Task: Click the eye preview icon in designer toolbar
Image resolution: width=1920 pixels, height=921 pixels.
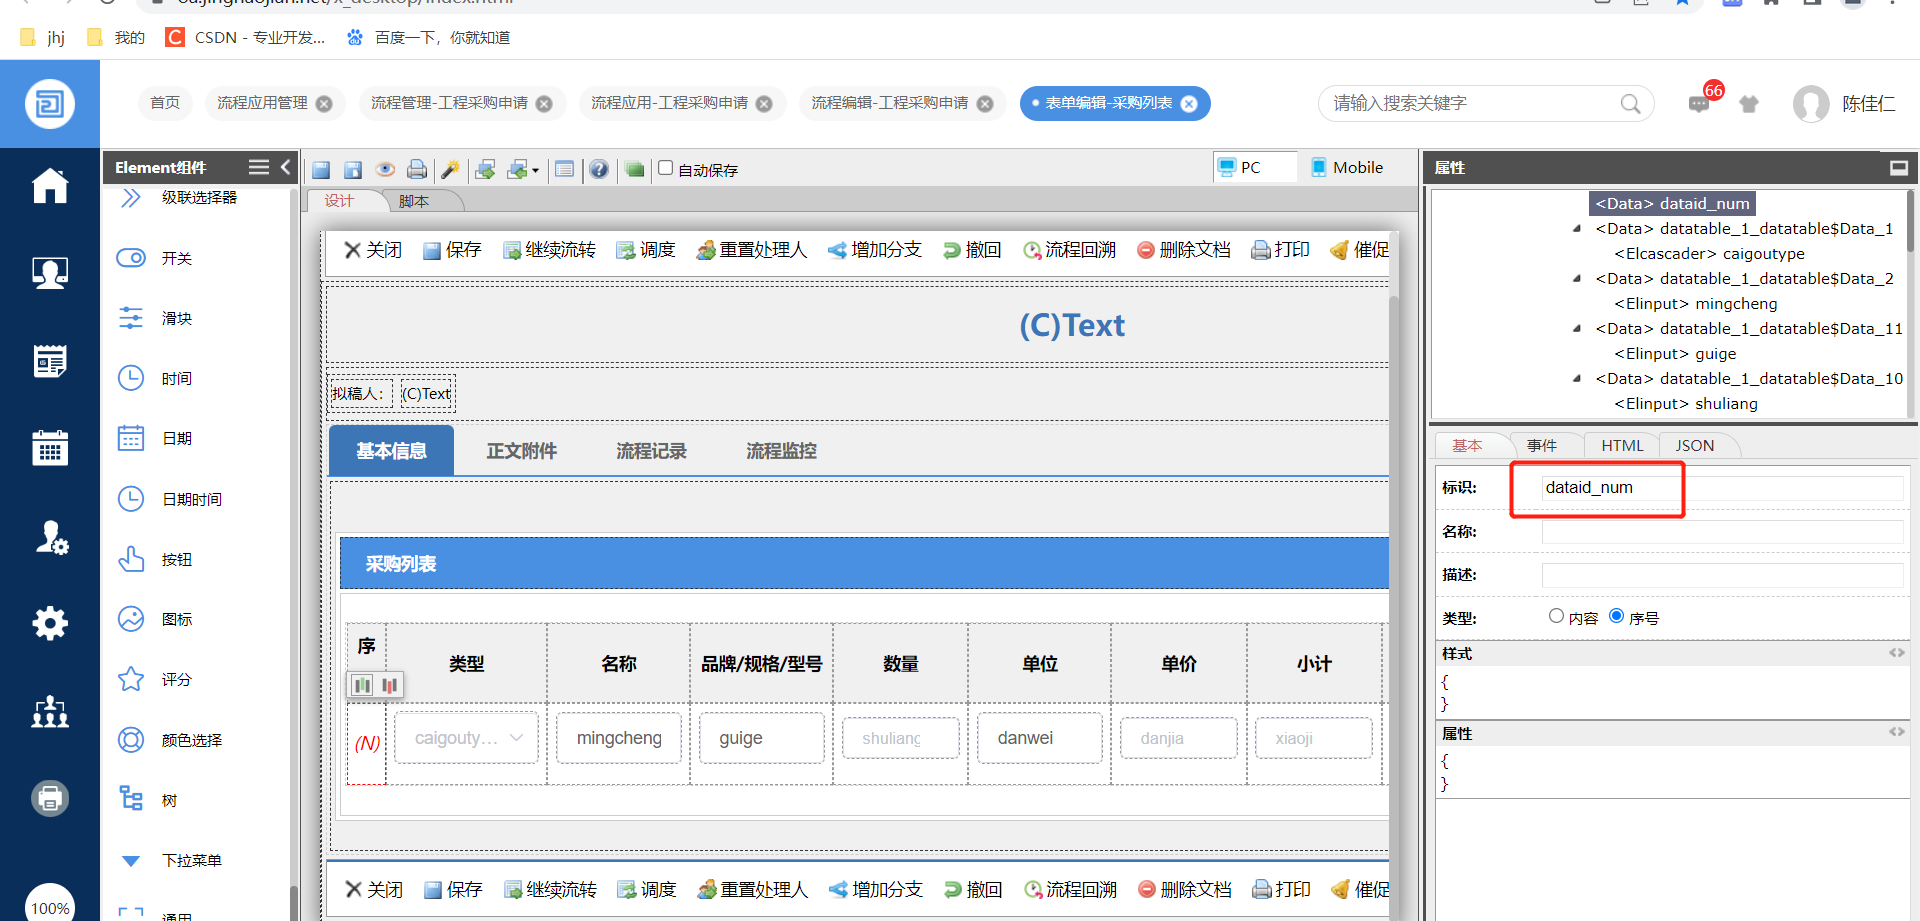Action: tap(385, 169)
